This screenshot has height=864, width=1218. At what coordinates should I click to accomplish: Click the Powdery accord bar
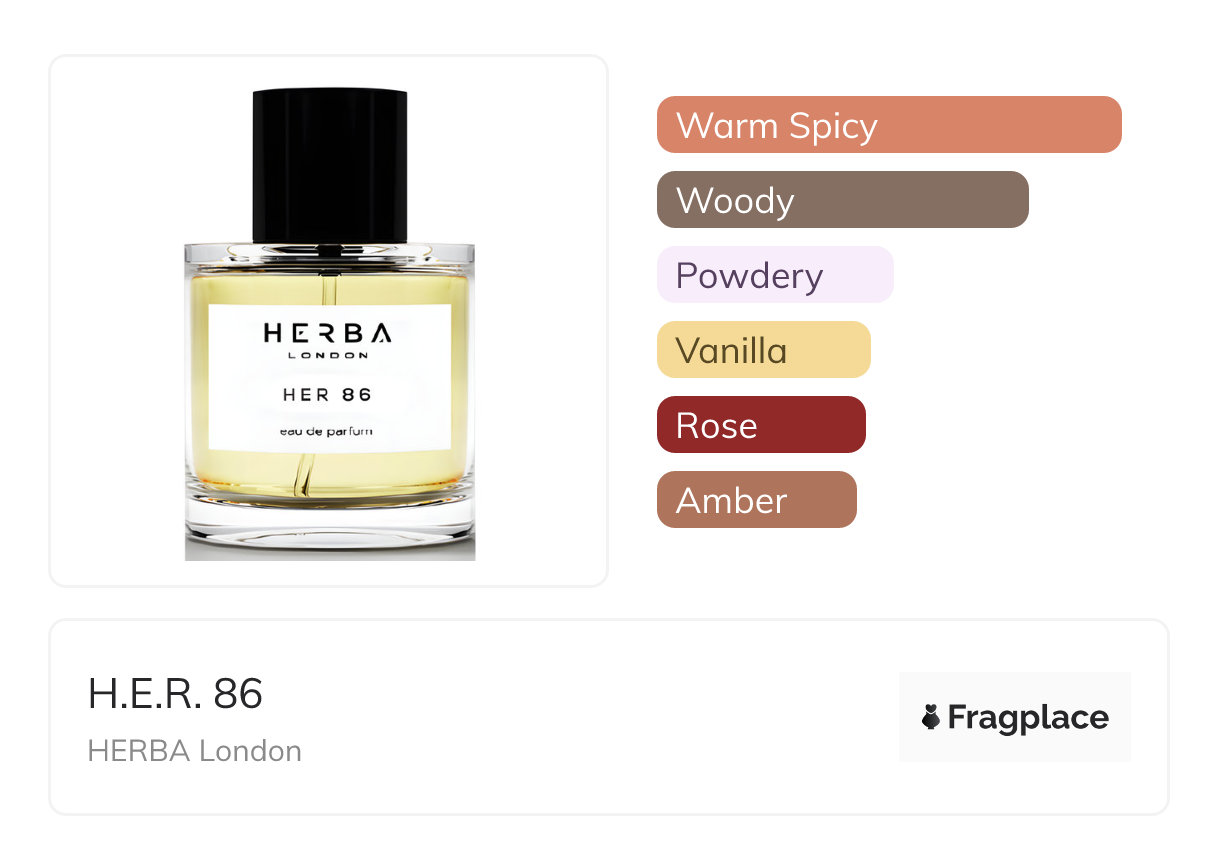point(775,275)
